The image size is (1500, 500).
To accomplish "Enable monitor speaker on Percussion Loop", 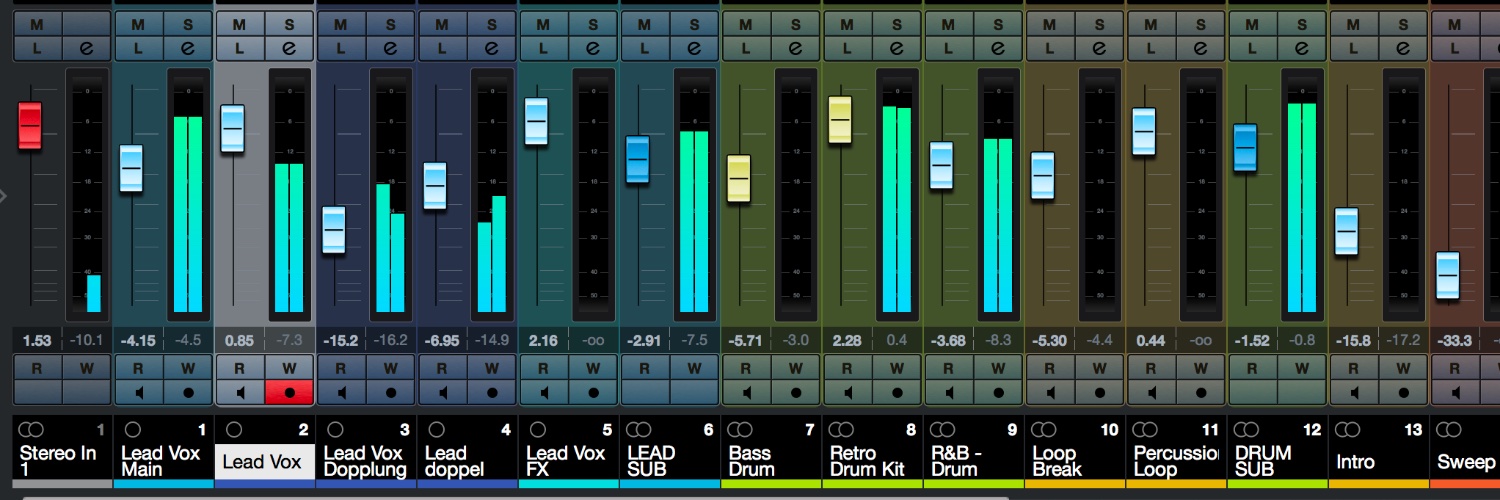I will click(x=1152, y=392).
